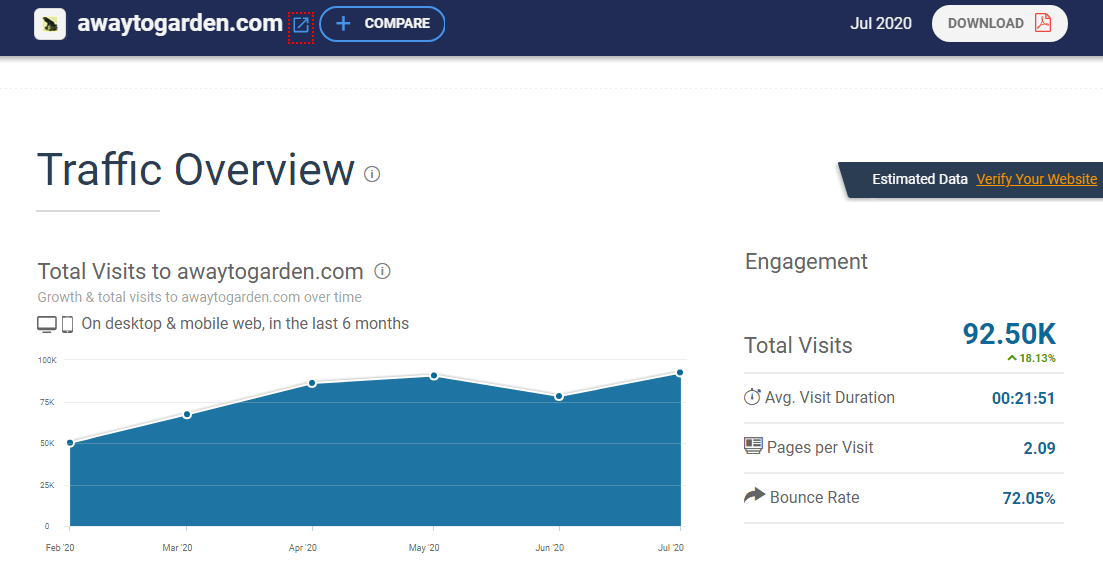Select the Apr '20 data point on the chart
Viewport: 1103px width, 583px height.
click(x=312, y=383)
